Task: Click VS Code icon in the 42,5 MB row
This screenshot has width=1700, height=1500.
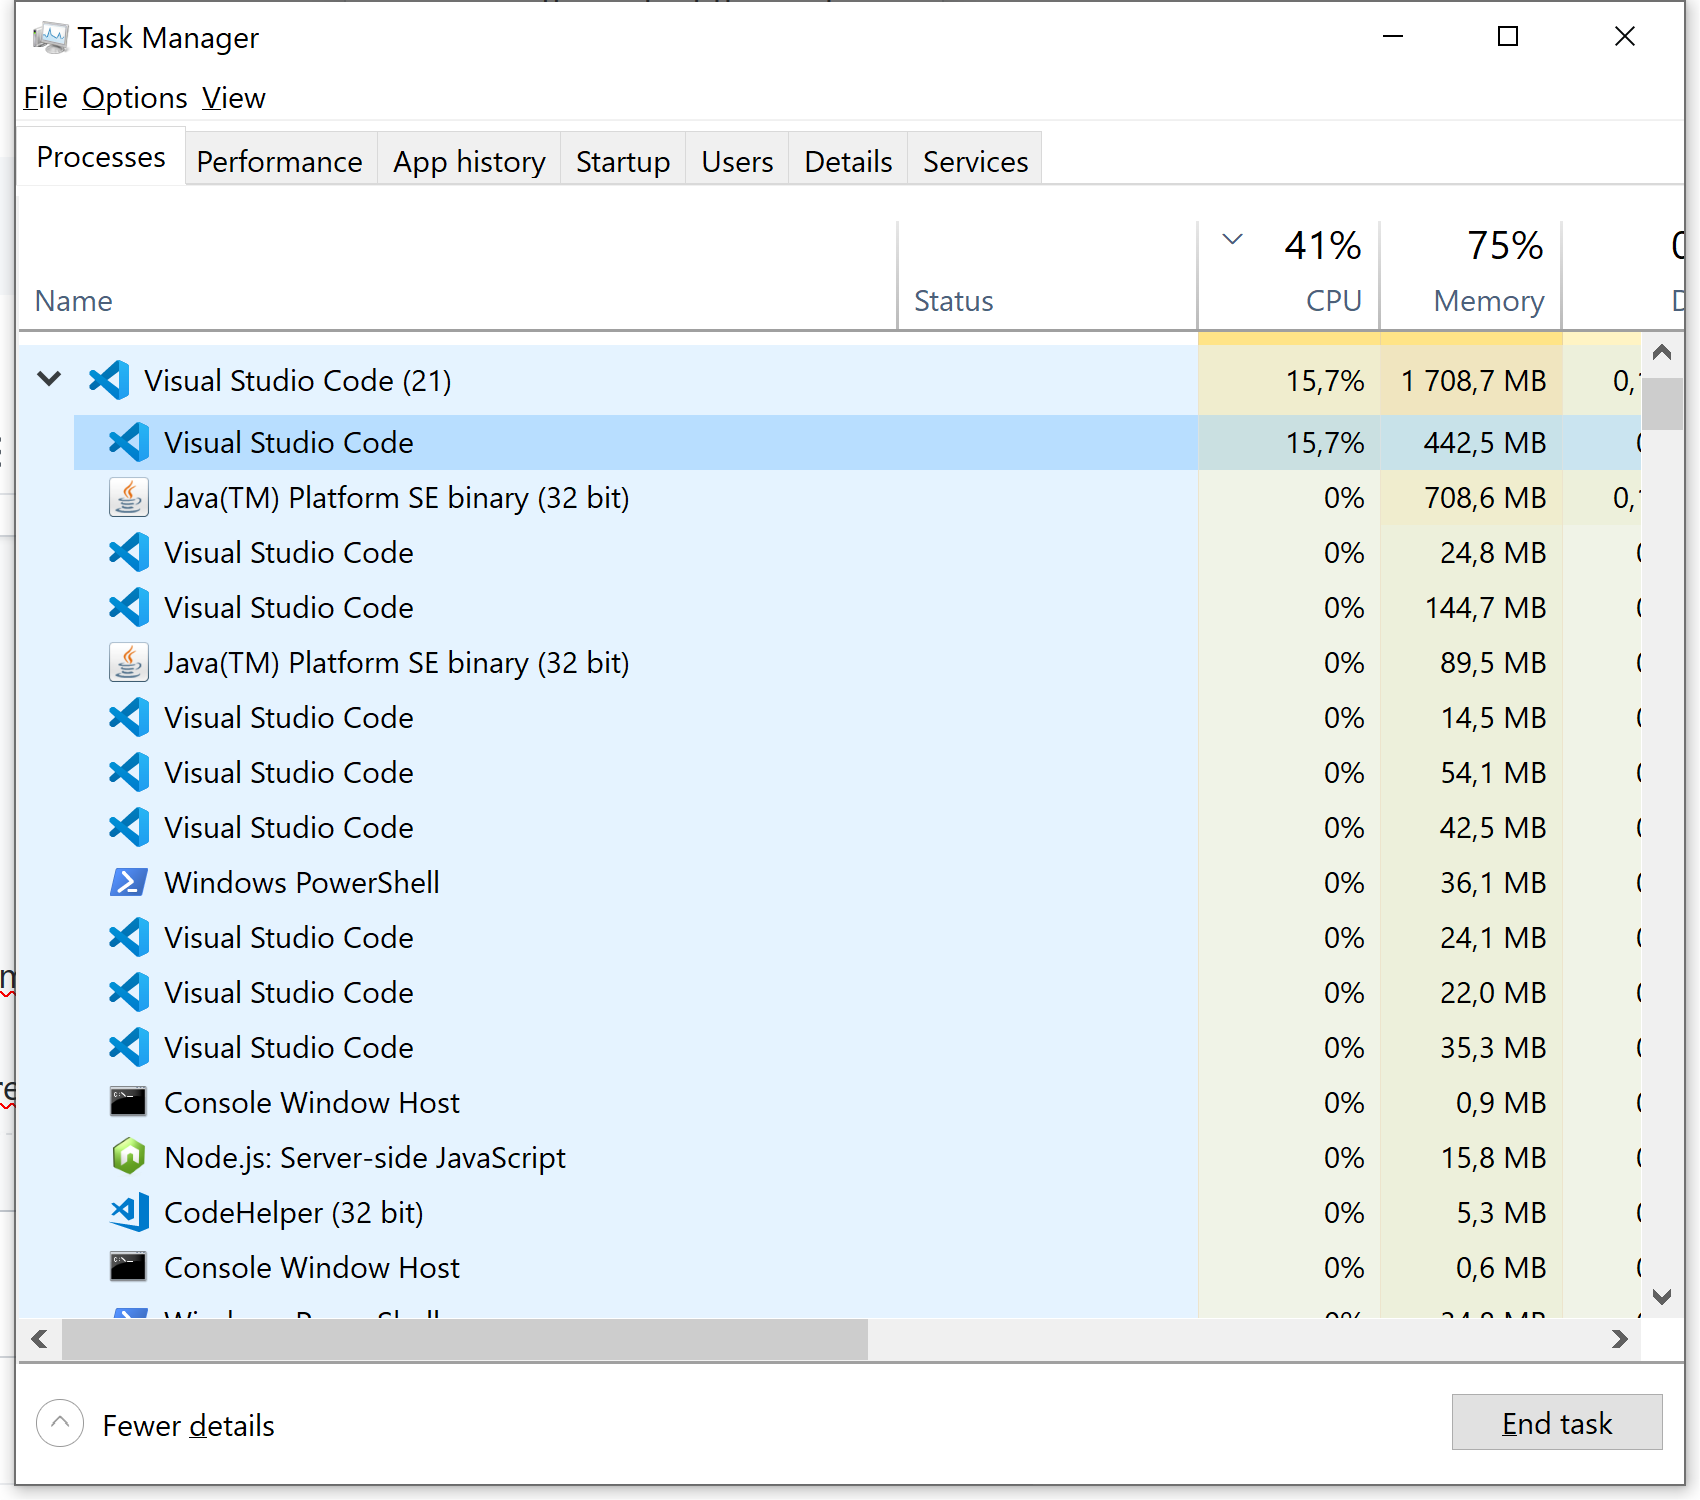Action: 129,828
